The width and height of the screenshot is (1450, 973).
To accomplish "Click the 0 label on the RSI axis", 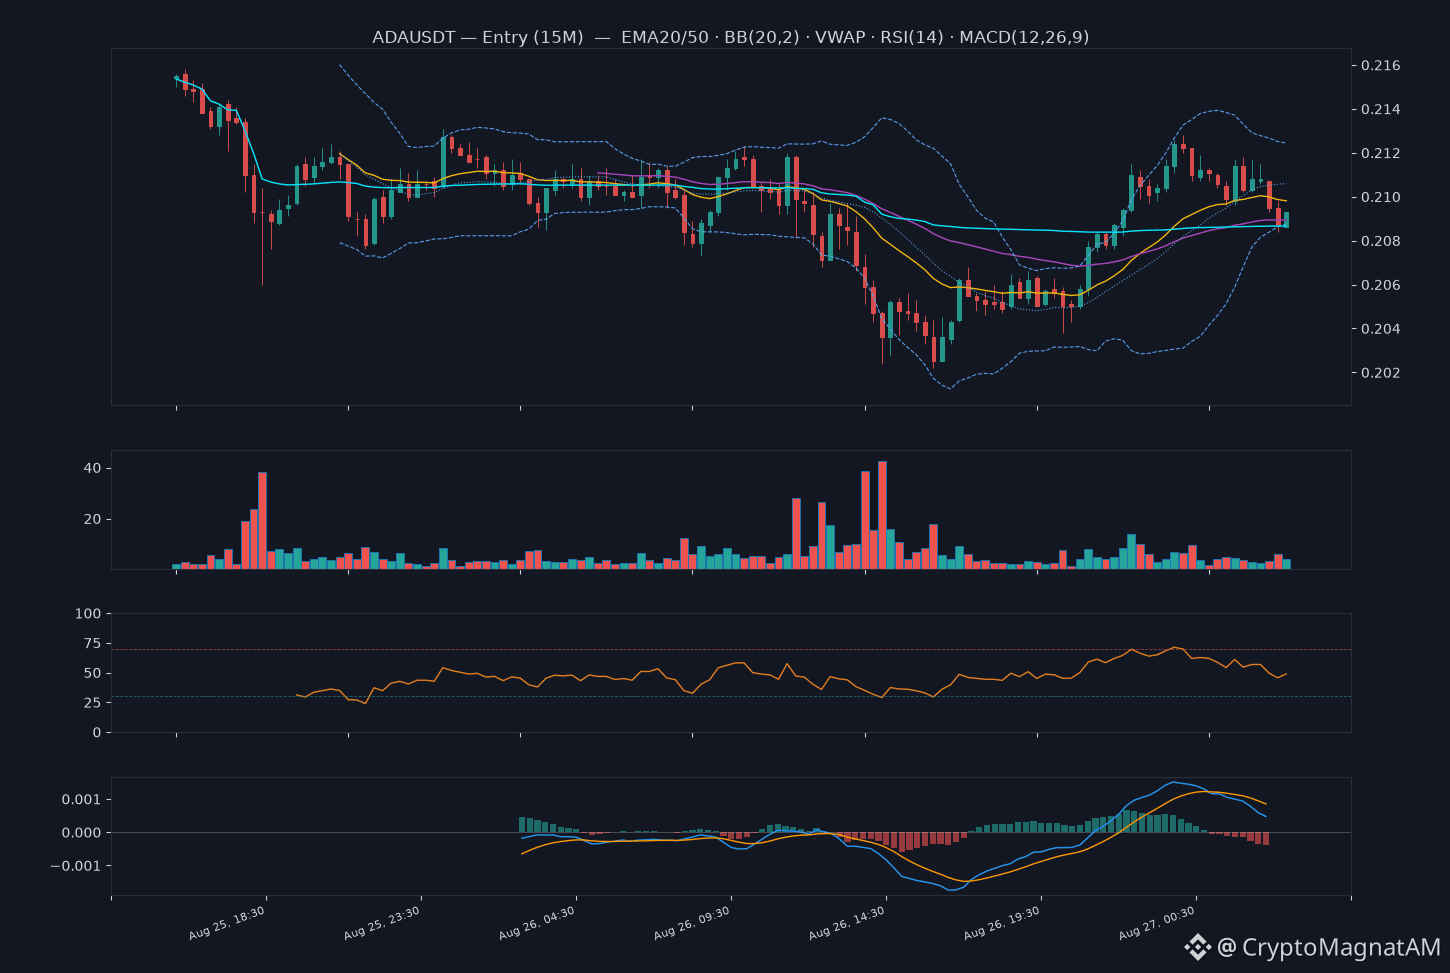I will click(x=96, y=733).
